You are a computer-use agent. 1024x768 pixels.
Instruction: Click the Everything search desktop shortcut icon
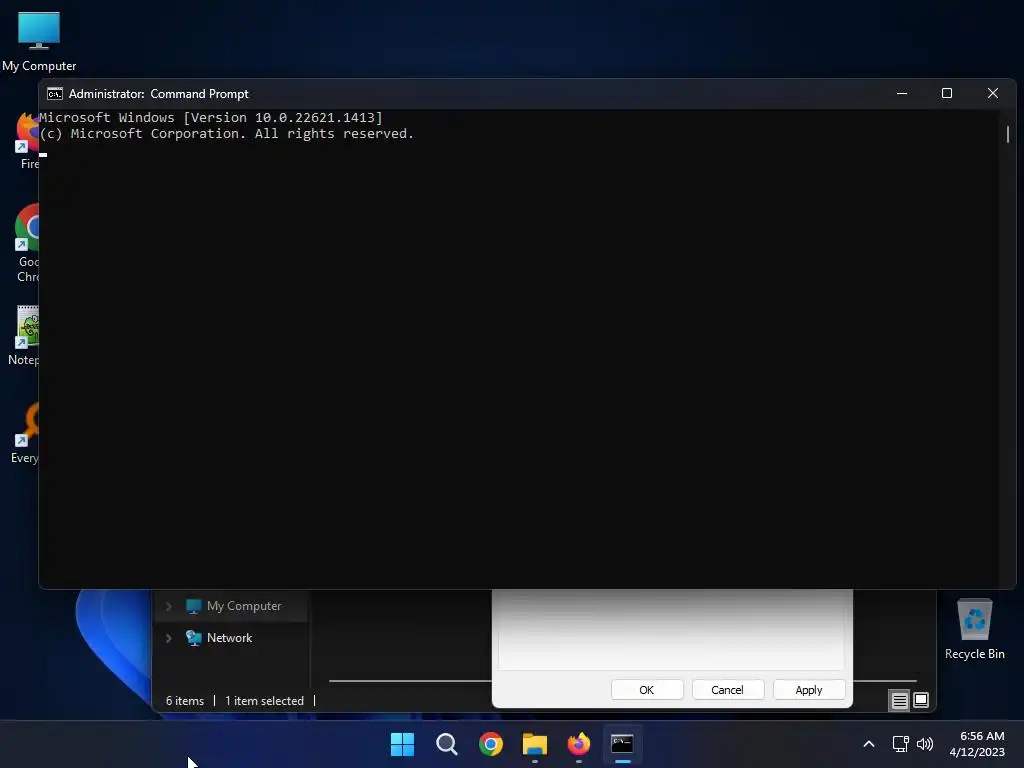click(27, 424)
